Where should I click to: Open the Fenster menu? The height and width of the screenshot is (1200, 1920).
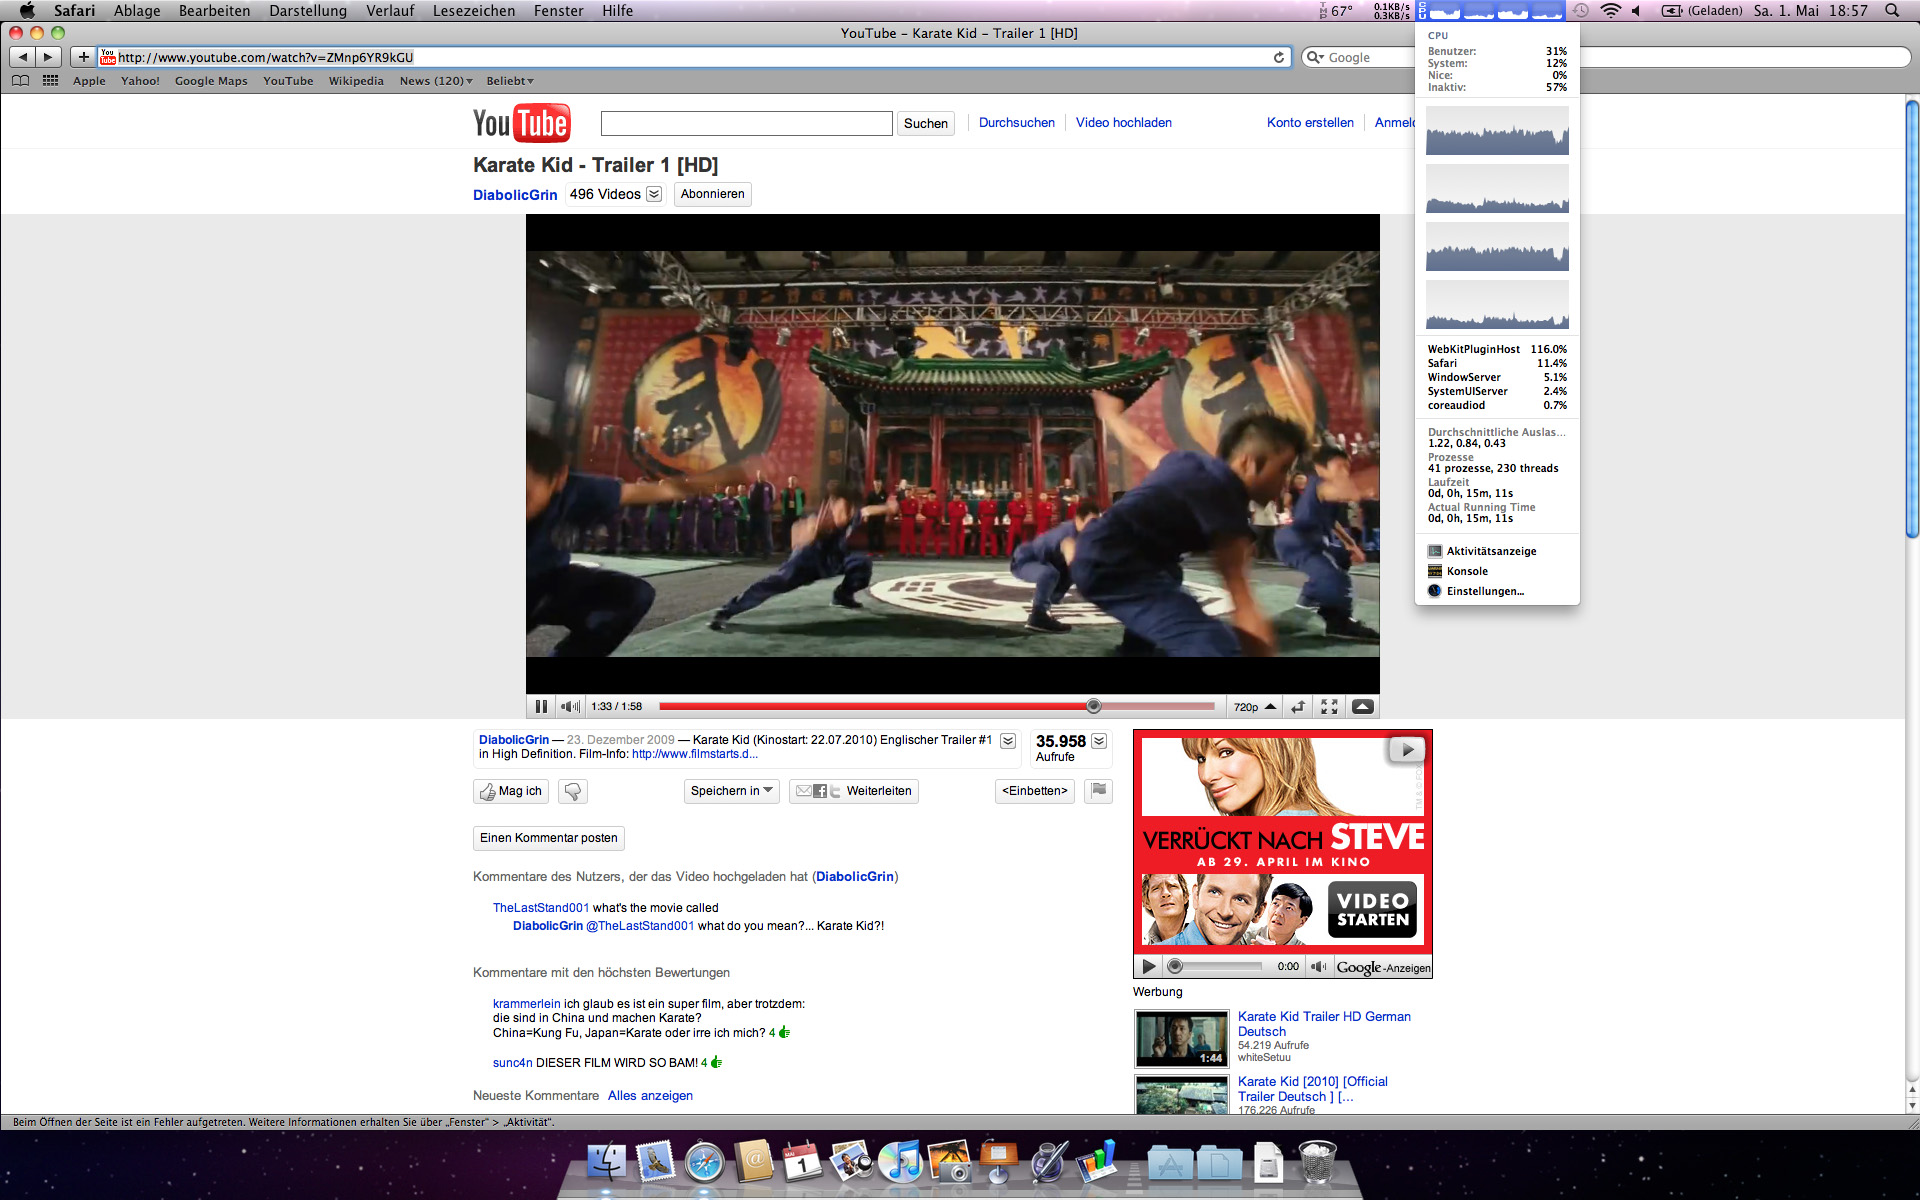tap(558, 11)
